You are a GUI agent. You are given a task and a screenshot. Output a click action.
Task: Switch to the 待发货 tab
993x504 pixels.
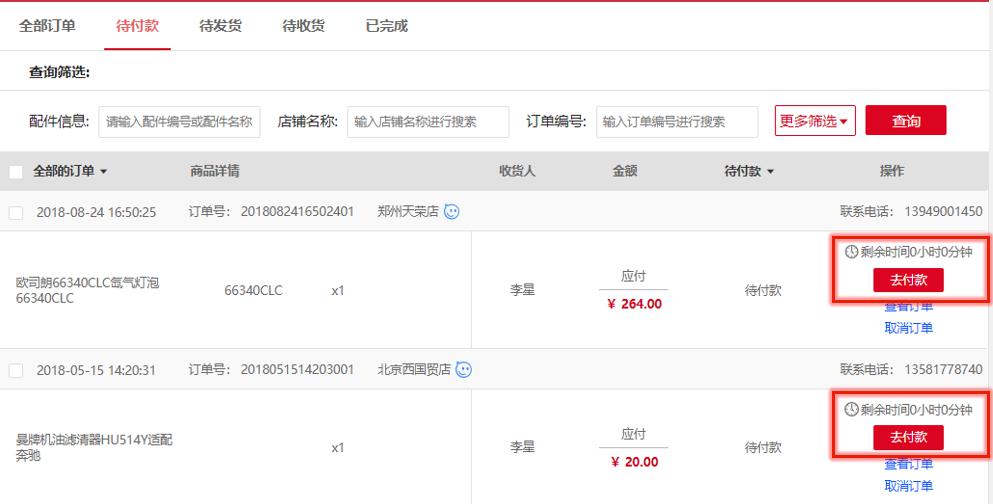coord(220,26)
